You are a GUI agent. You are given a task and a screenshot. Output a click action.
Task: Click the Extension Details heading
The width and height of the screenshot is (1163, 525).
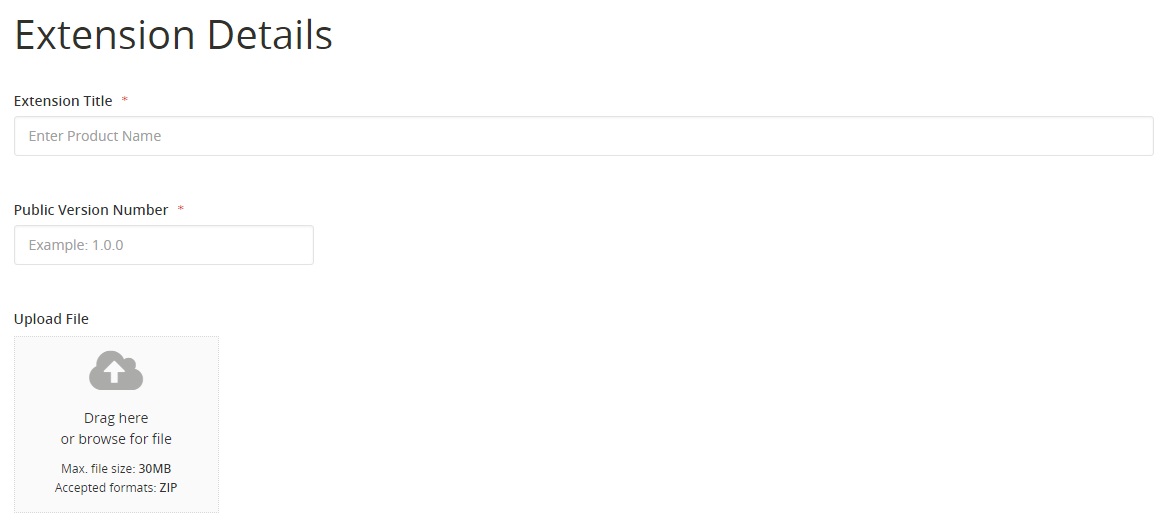pos(174,35)
